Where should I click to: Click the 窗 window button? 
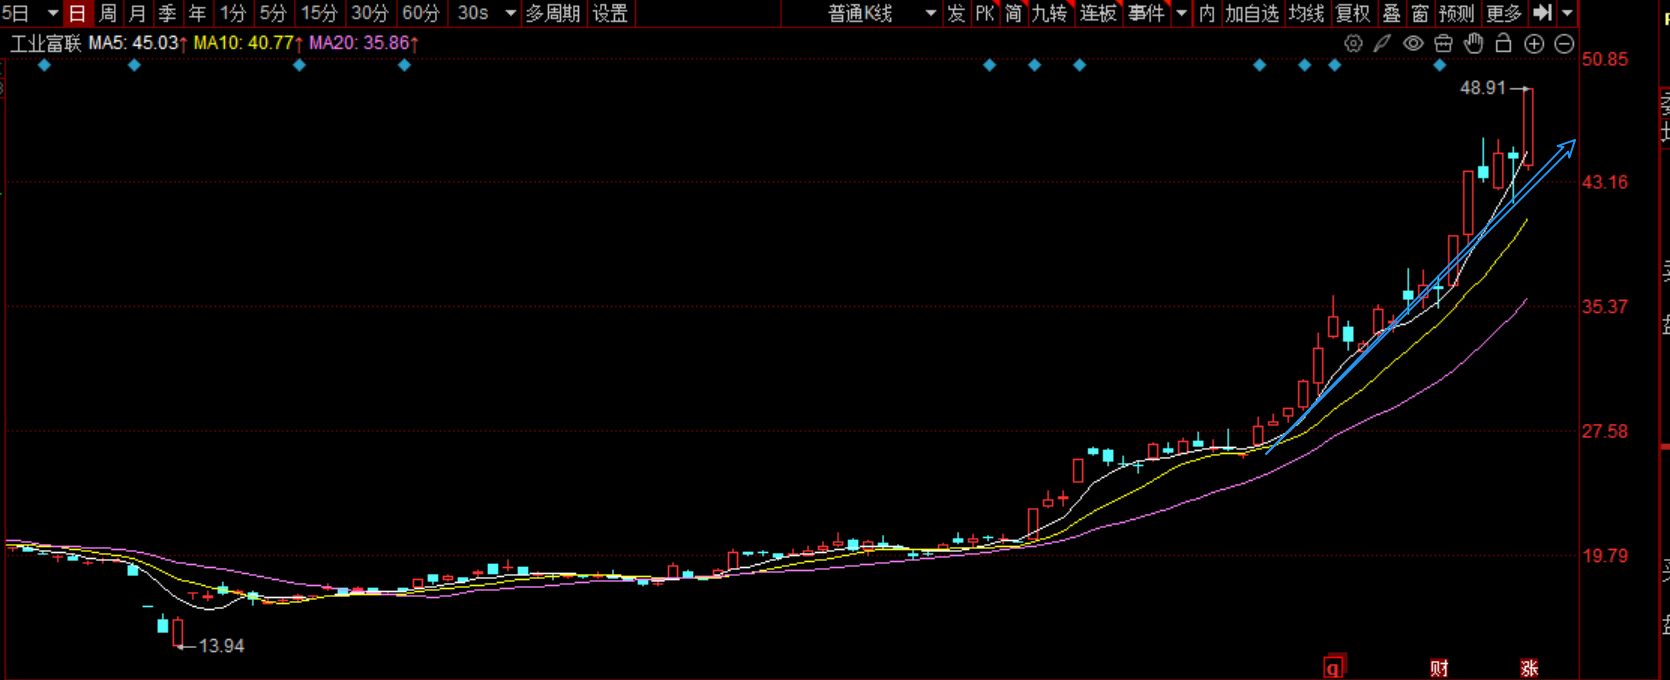click(1420, 13)
